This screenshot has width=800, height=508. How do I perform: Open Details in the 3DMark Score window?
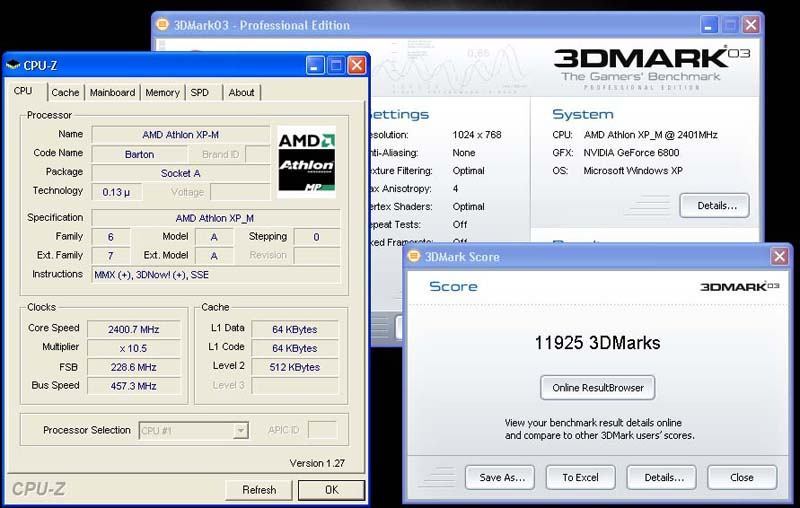pyautogui.click(x=662, y=477)
